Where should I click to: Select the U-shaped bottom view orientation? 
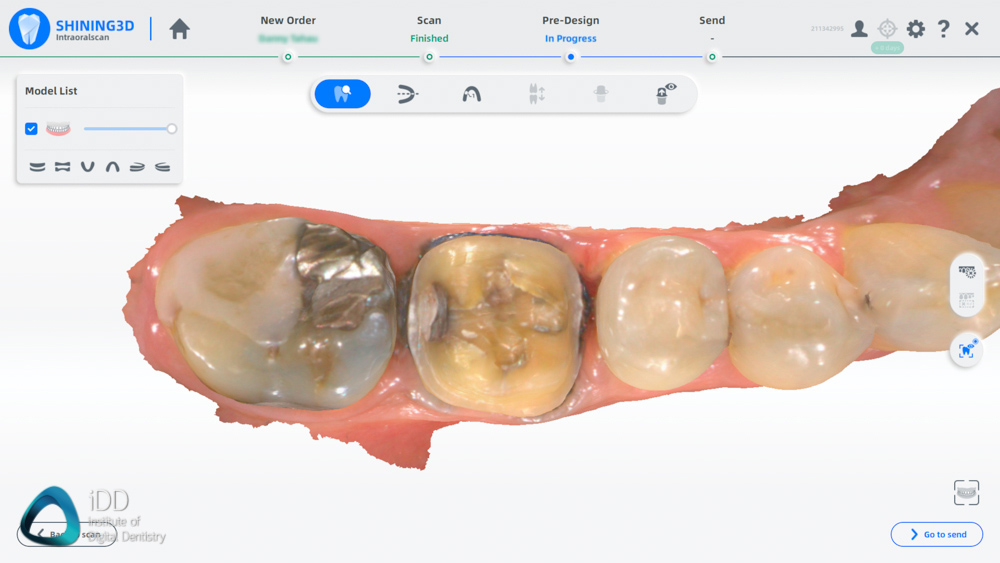(87, 167)
